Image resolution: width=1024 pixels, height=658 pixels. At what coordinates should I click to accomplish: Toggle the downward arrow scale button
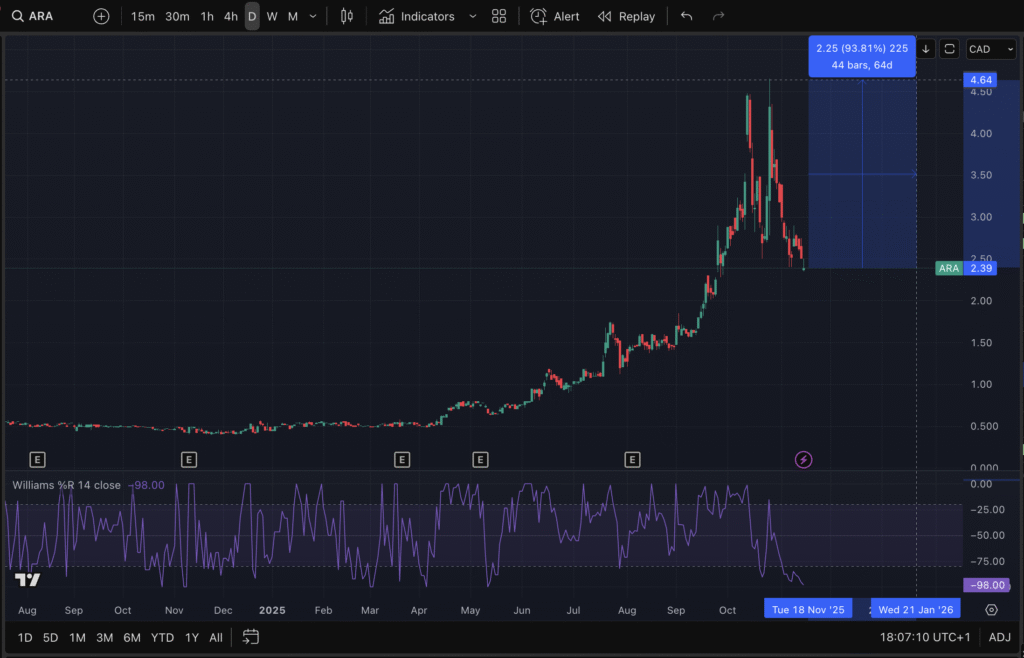pyautogui.click(x=926, y=49)
